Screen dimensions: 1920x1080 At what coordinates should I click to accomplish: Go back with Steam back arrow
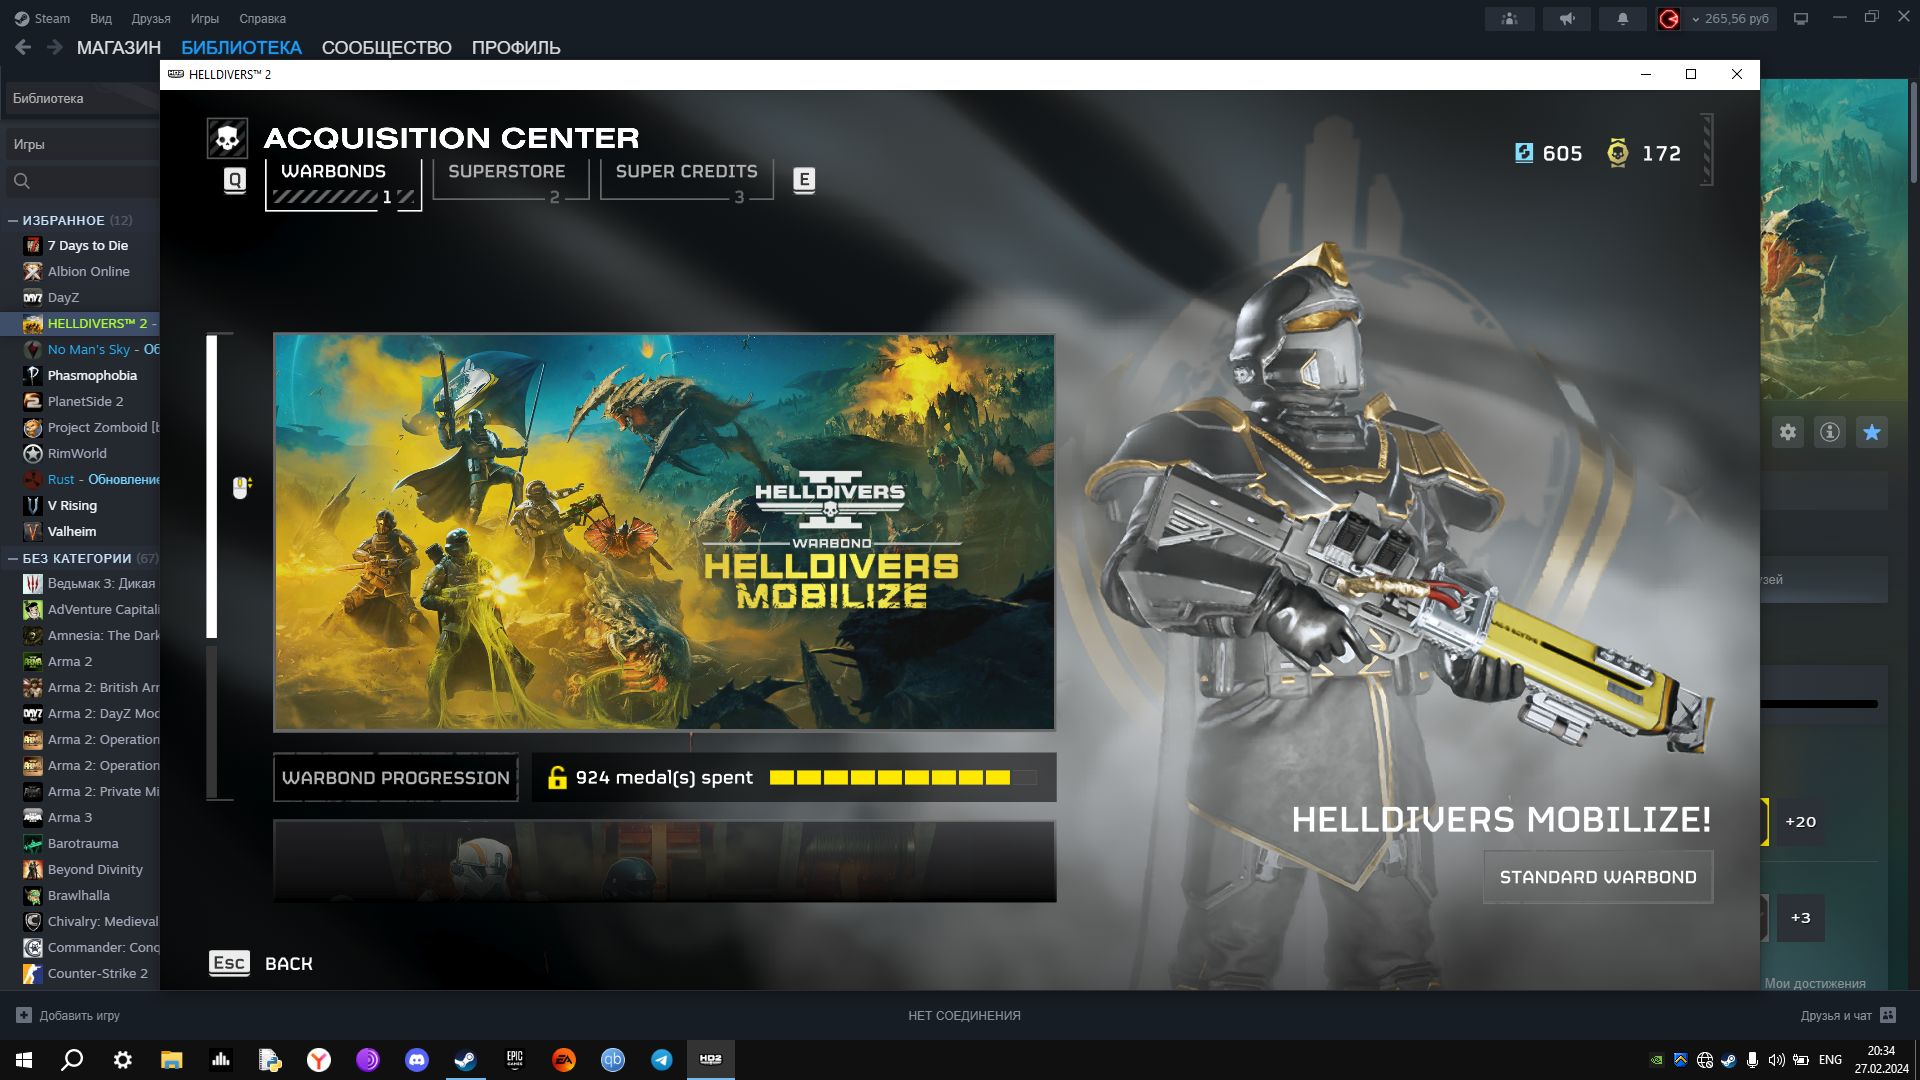(23, 47)
